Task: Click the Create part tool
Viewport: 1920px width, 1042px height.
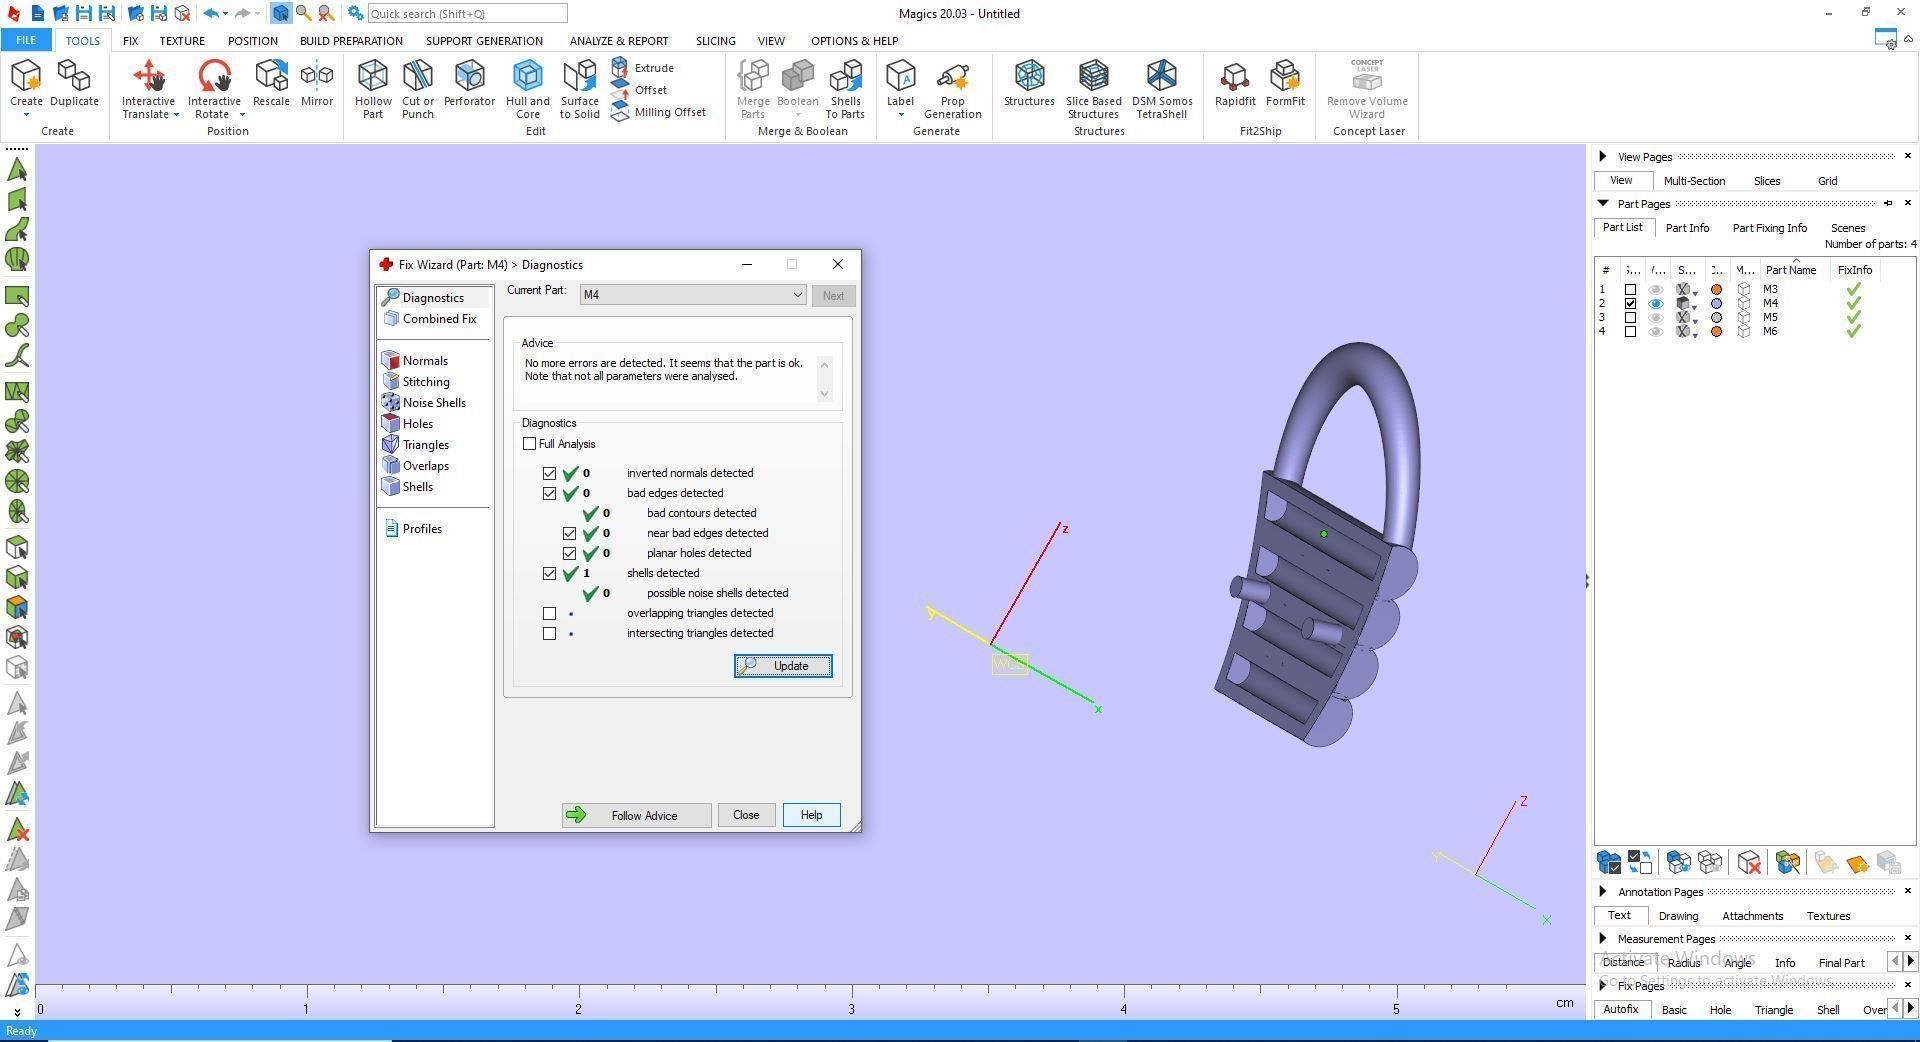Action: [26, 83]
